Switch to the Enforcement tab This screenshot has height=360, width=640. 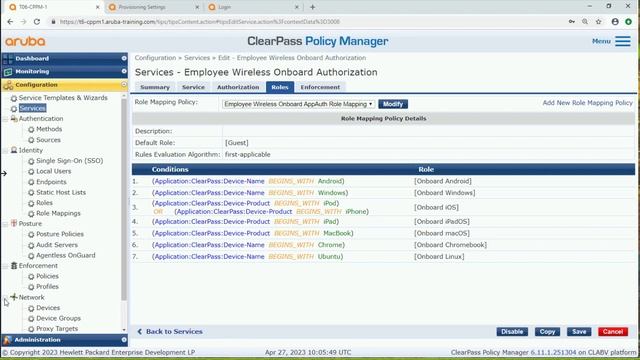(320, 87)
